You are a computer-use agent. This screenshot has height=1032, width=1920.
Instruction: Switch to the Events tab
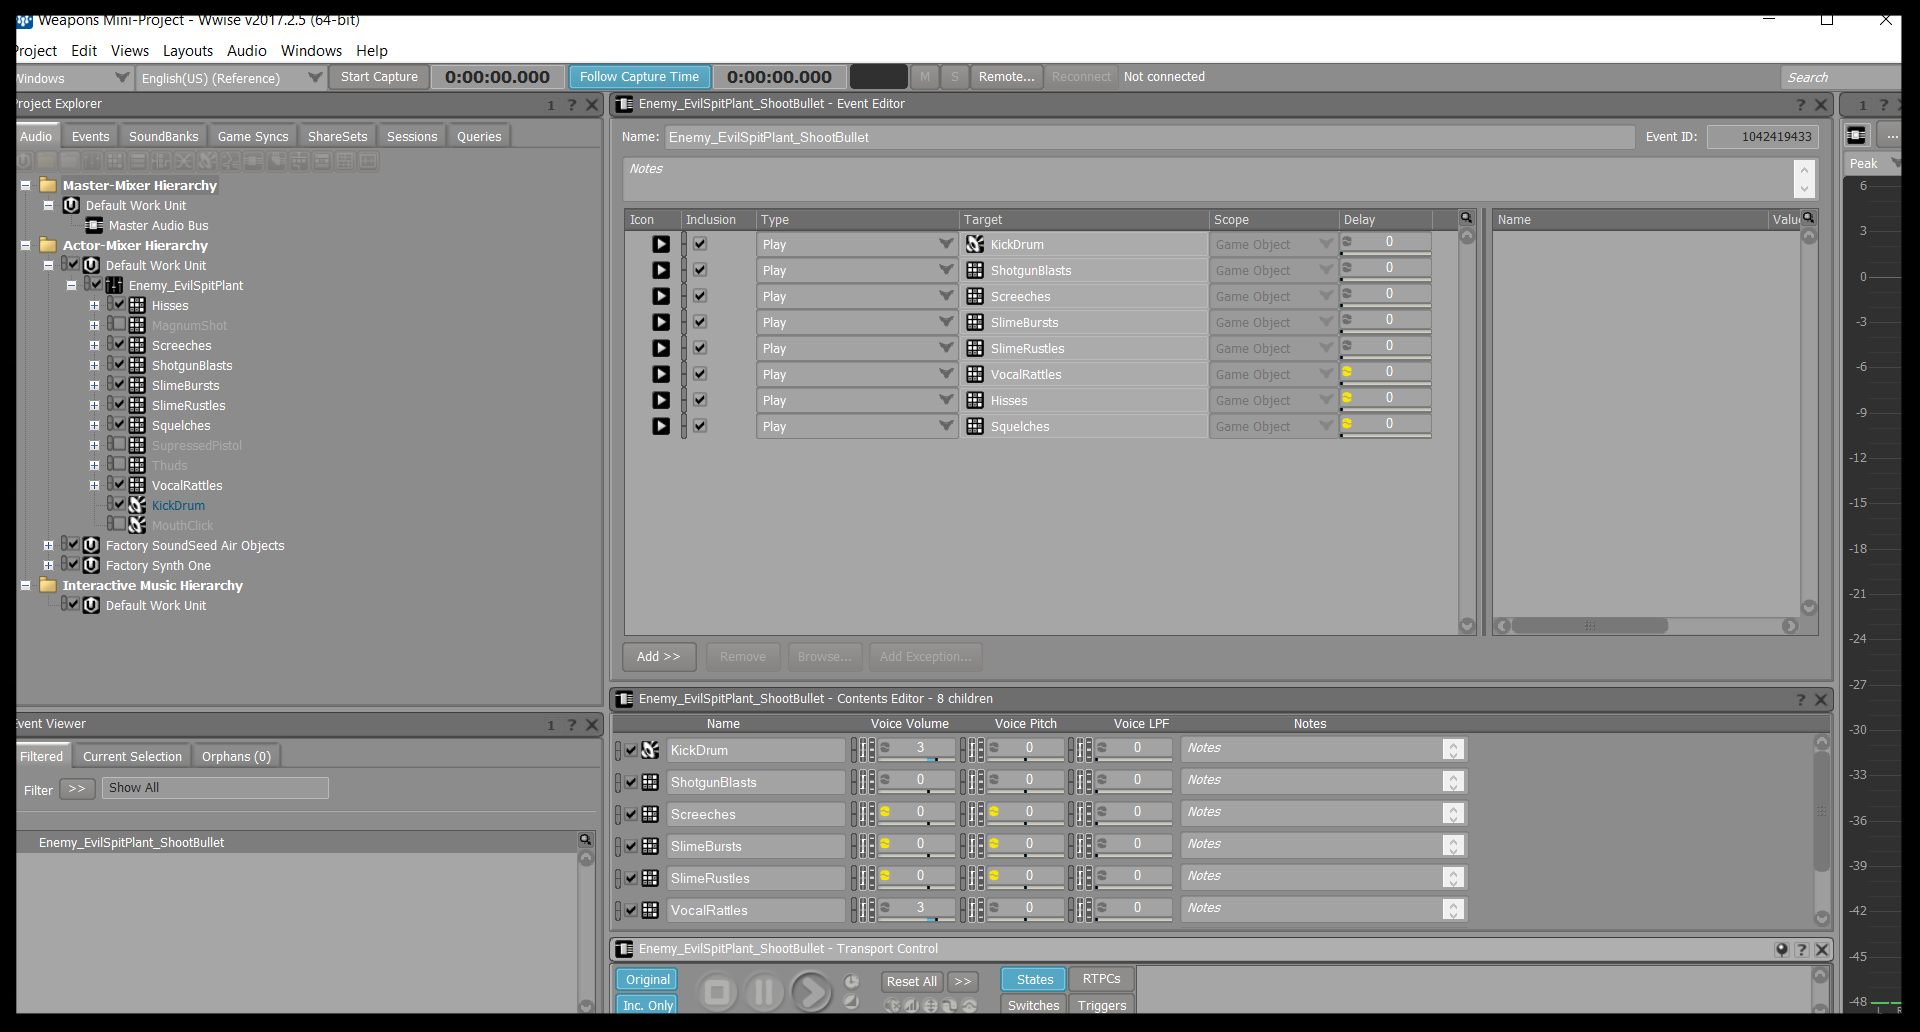point(90,136)
